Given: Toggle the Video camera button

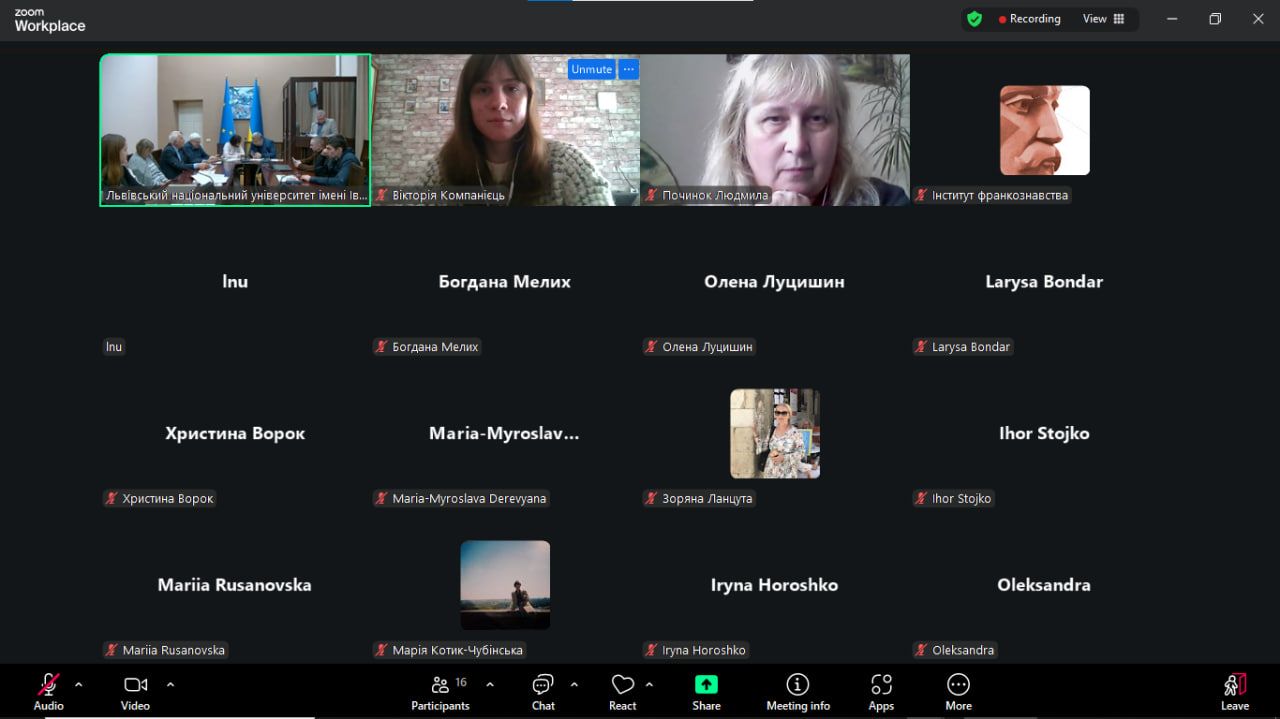Looking at the screenshot, I should click(135, 691).
